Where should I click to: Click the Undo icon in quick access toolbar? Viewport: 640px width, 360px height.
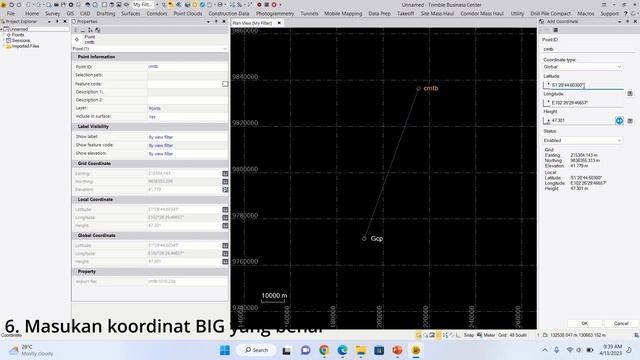(11, 5)
